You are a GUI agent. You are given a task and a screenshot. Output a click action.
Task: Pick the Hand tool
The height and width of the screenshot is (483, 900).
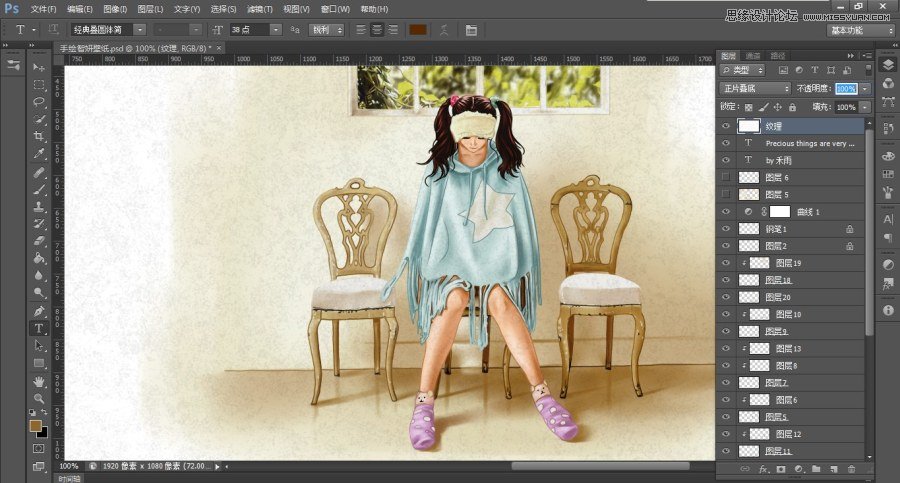point(39,381)
